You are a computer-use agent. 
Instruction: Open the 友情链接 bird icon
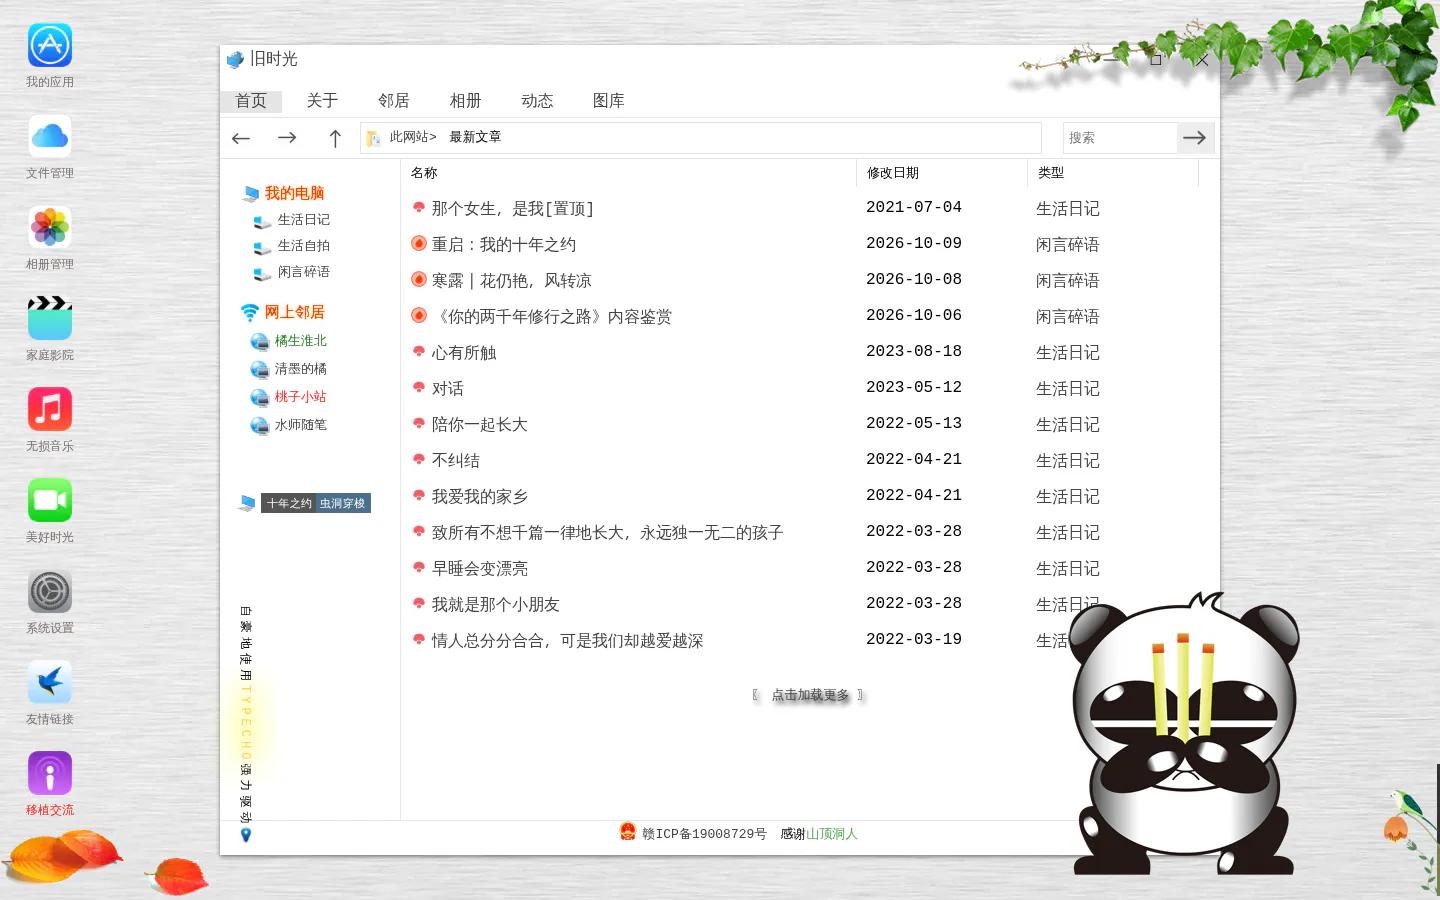50,682
